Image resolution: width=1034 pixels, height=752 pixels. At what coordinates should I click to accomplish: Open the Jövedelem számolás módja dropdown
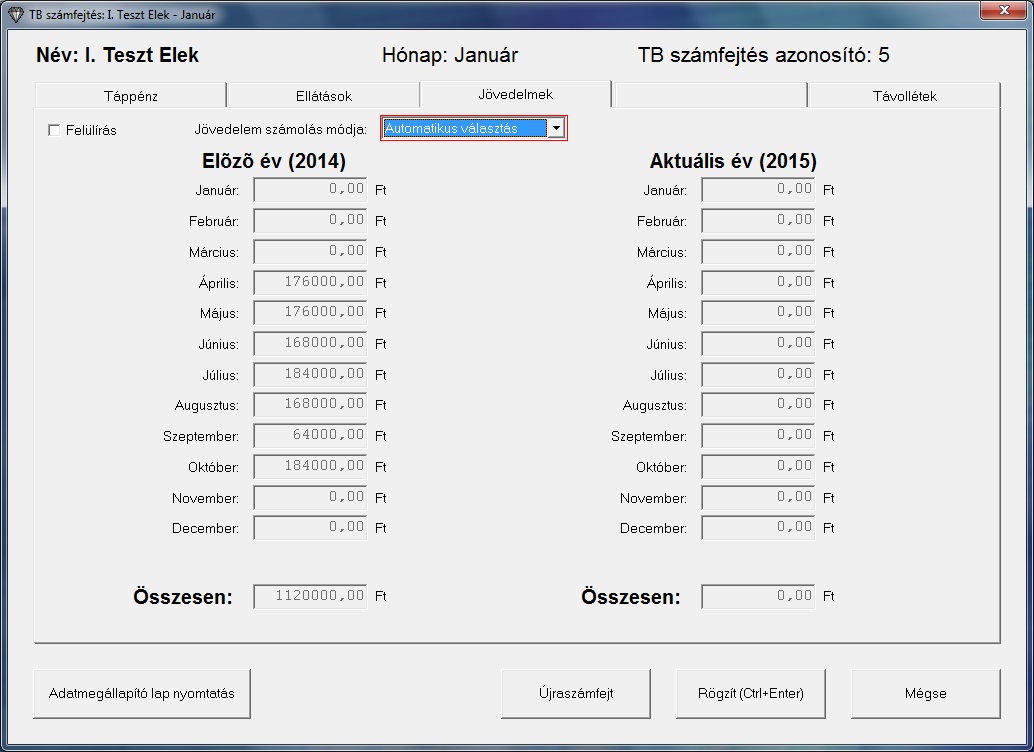[557, 128]
